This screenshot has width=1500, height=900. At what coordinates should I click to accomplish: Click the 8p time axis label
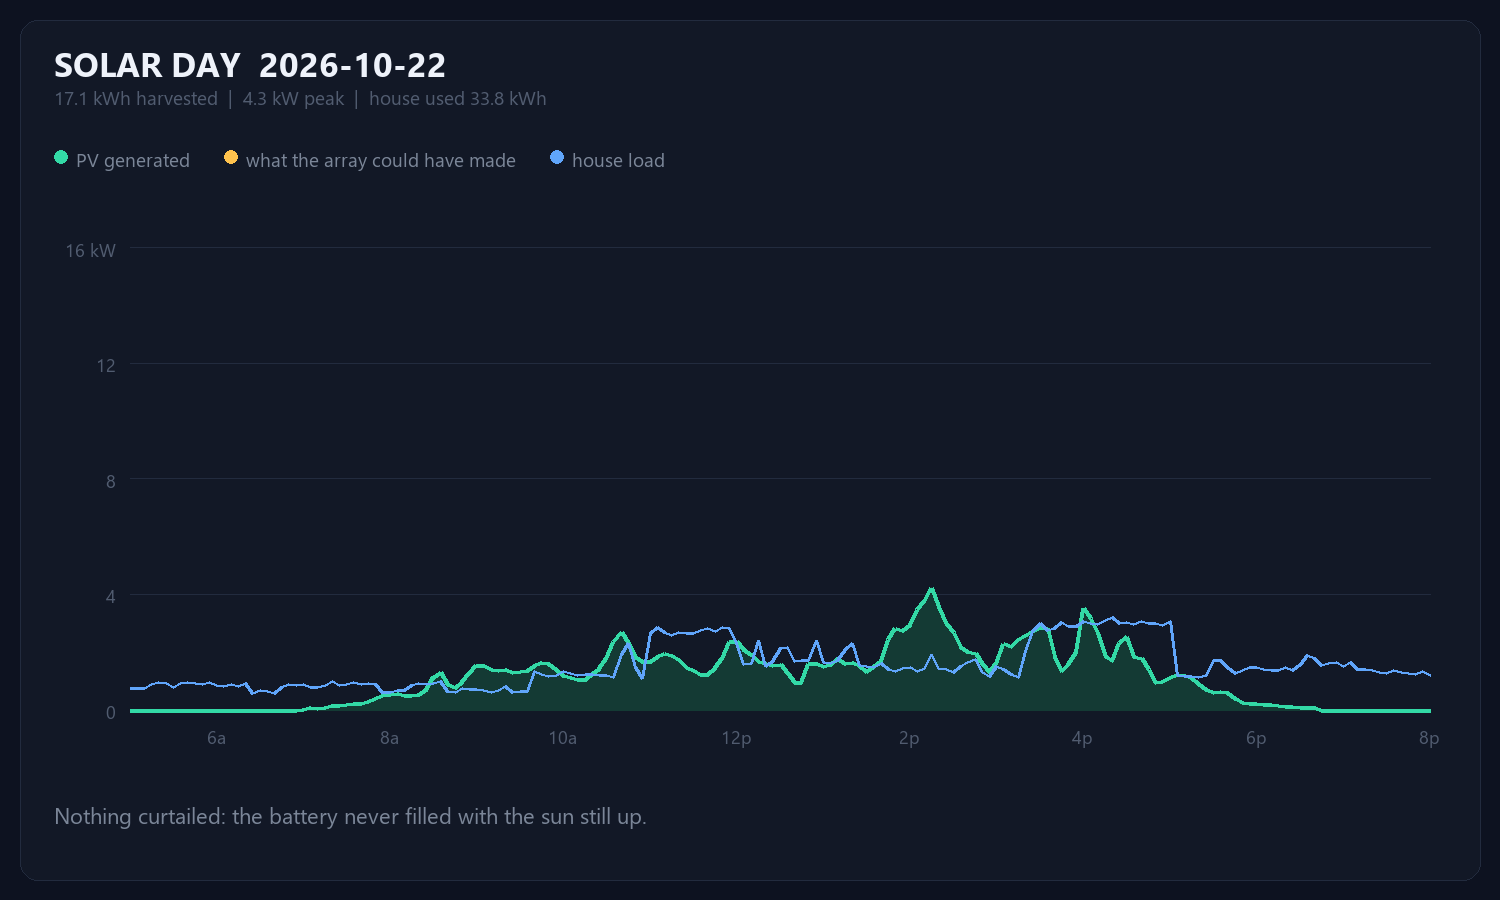(x=1429, y=739)
